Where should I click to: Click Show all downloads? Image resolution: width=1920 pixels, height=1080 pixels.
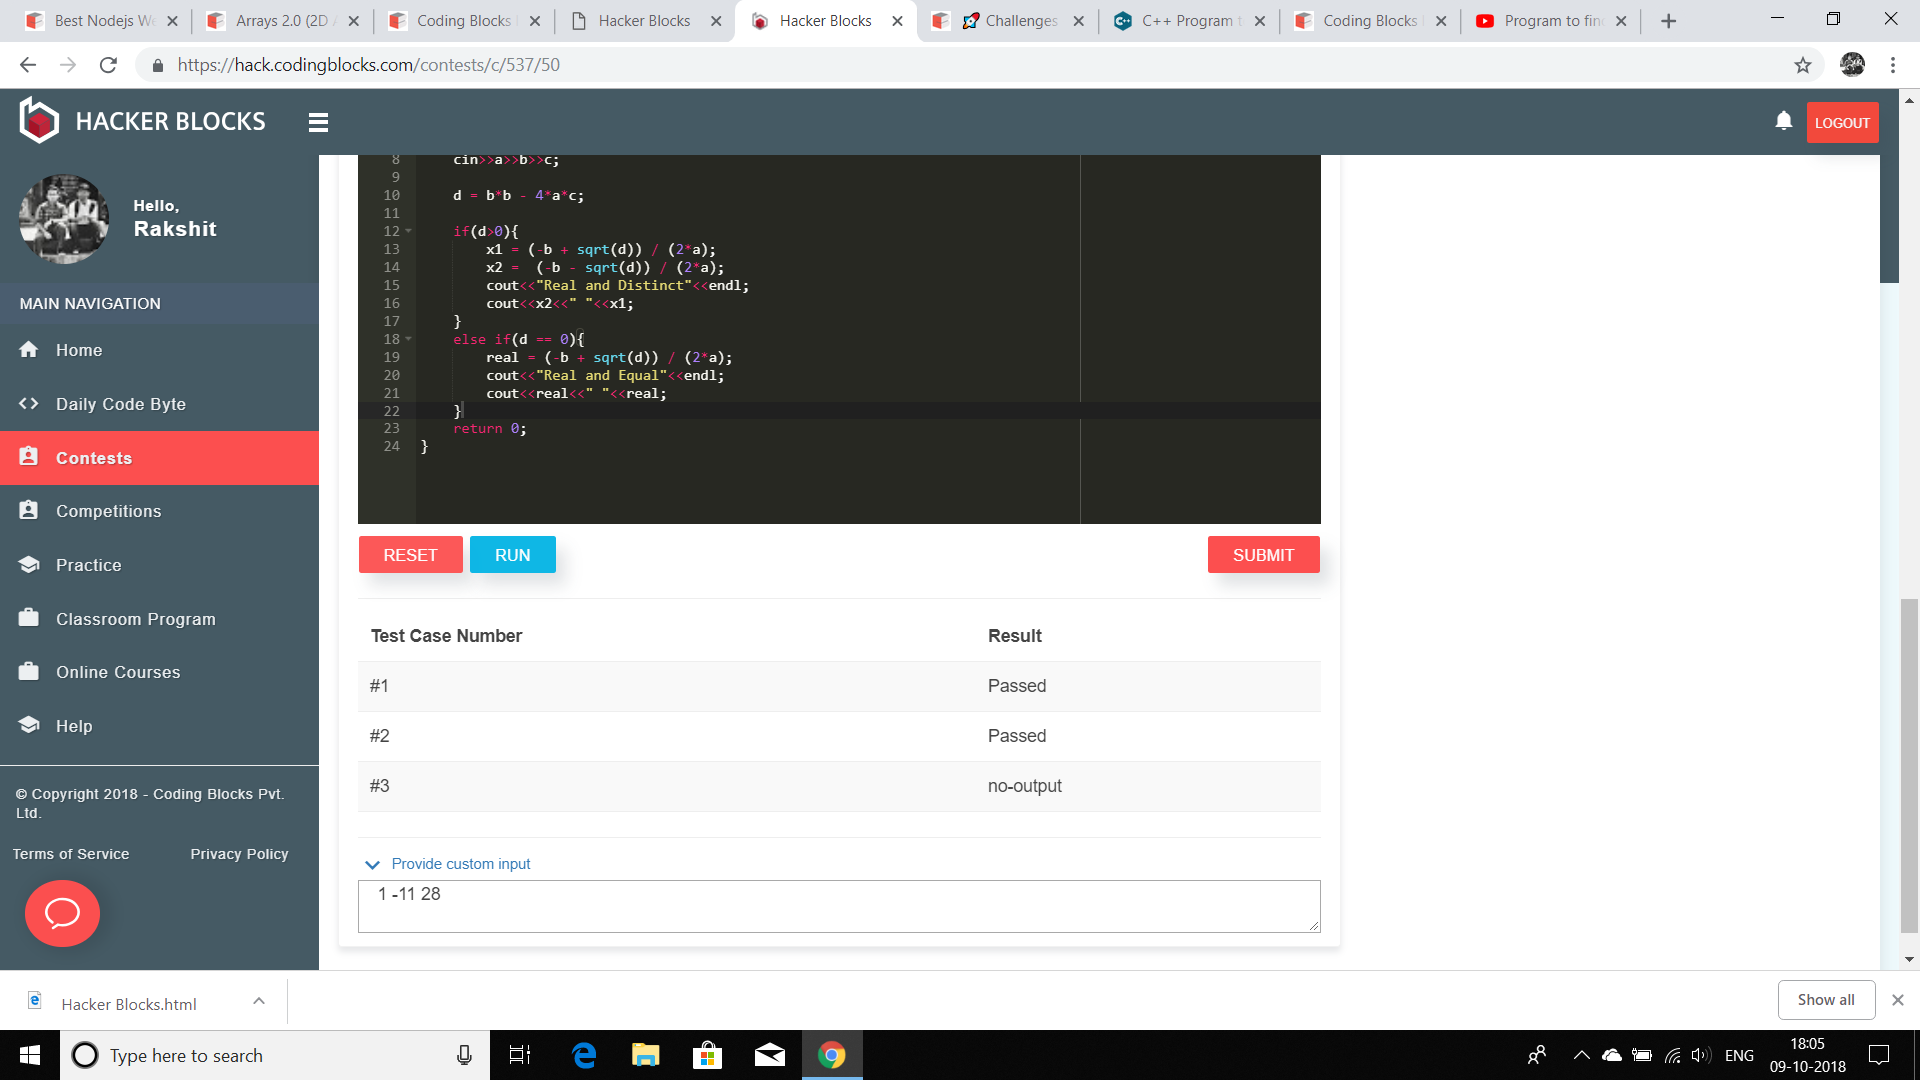1825,1000
